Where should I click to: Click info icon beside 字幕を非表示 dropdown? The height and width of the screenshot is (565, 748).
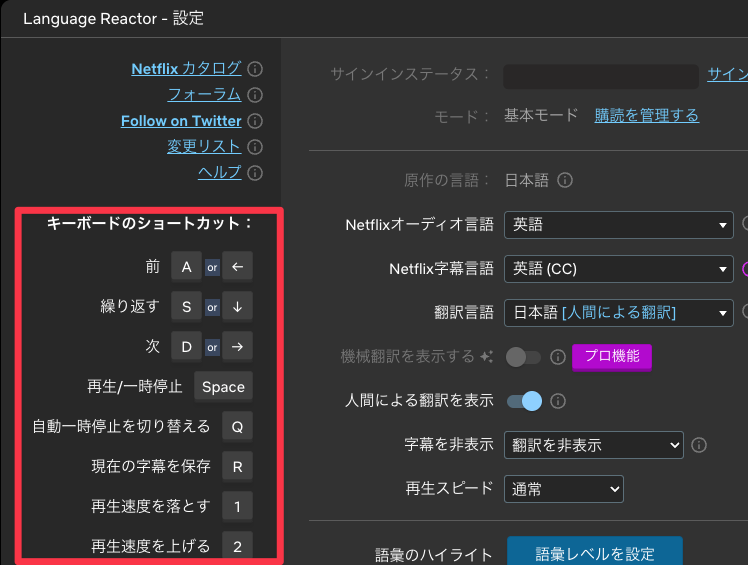coord(699,445)
